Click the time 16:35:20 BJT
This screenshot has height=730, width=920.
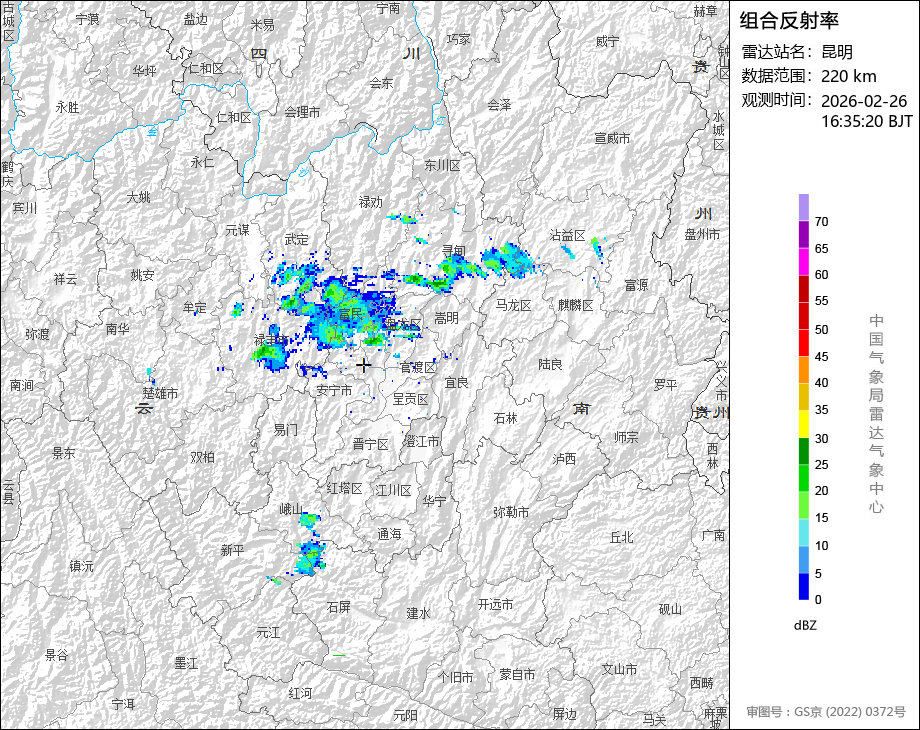[x=867, y=121]
